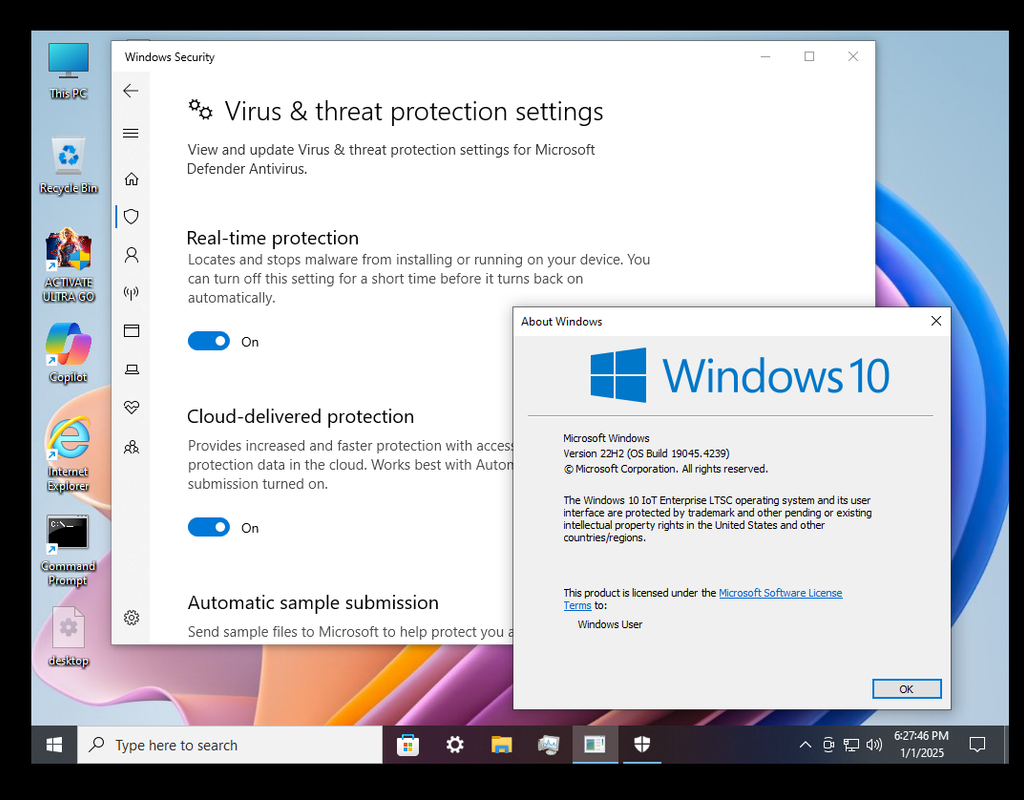Open the App & browser control window icon
The image size is (1024, 800).
131,330
